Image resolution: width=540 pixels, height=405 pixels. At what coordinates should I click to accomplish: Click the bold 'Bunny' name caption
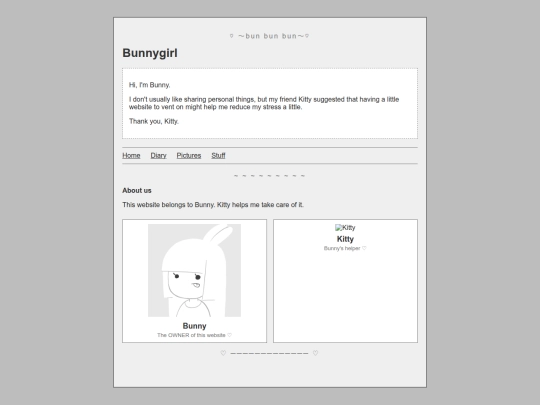point(195,326)
